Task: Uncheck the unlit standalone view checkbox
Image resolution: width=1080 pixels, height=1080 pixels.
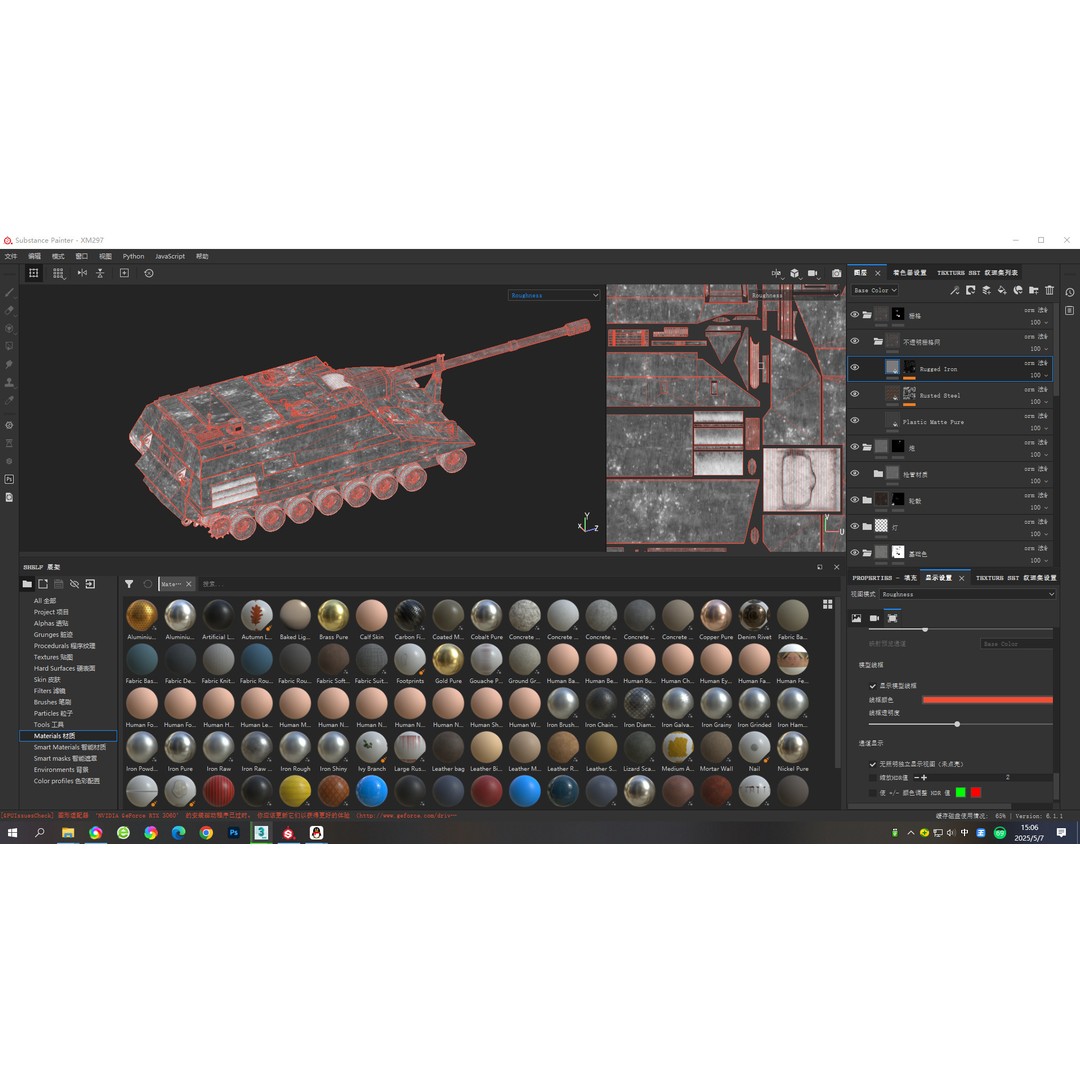Action: 873,765
